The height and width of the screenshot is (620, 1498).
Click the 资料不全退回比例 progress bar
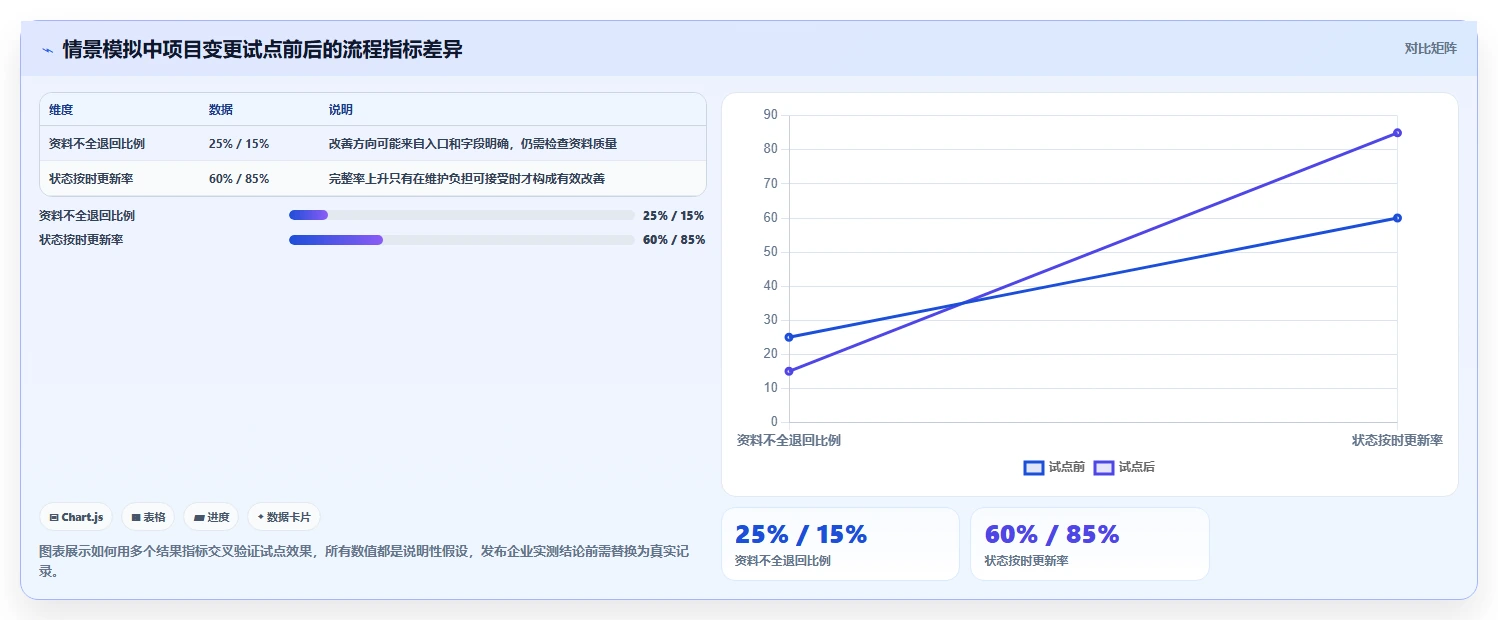pyautogui.click(x=462, y=215)
